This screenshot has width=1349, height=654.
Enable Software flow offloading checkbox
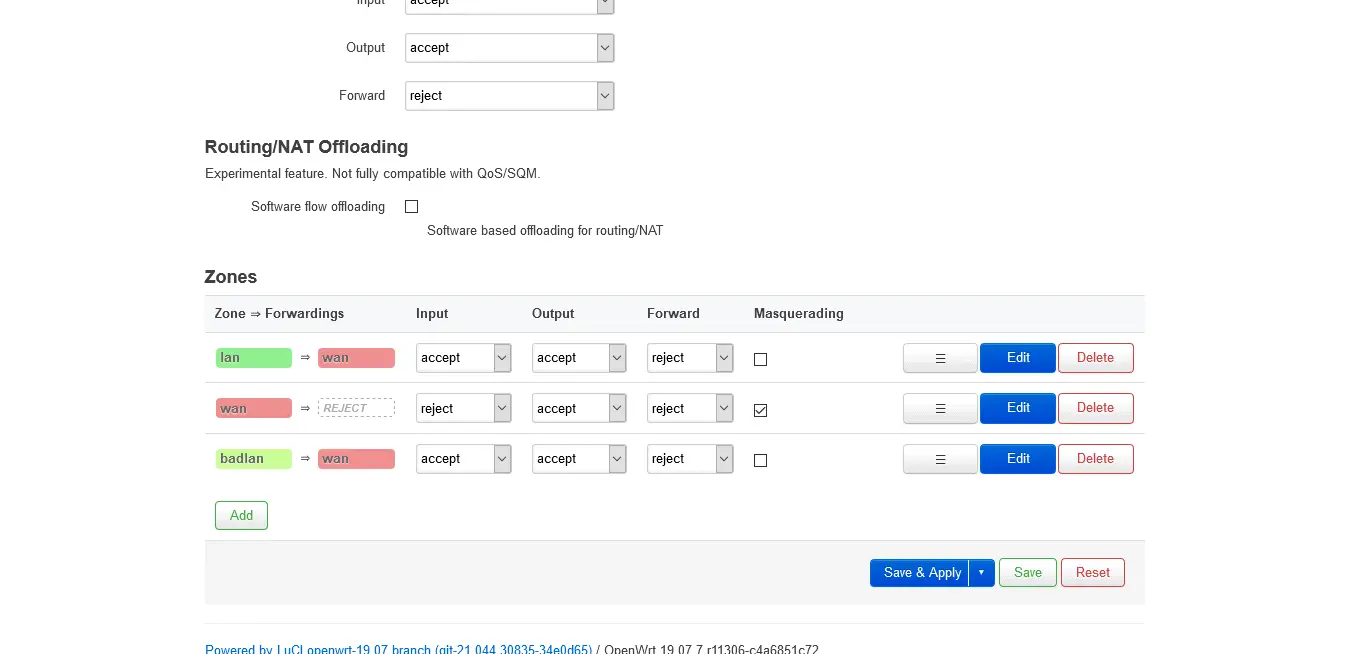(411, 207)
